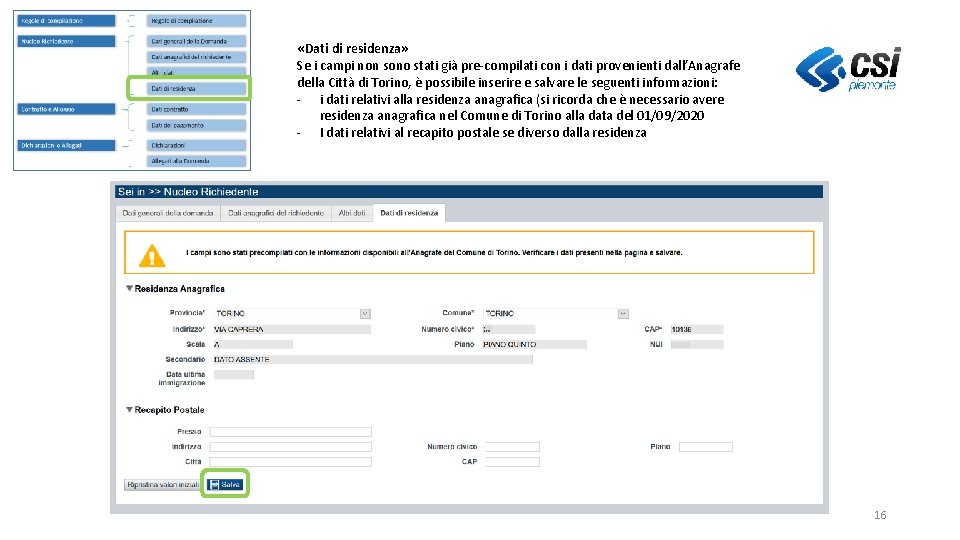This screenshot has width=960, height=540.
Task: Click the empty Numero civico field in Recapito Postale
Action: [x=512, y=447]
